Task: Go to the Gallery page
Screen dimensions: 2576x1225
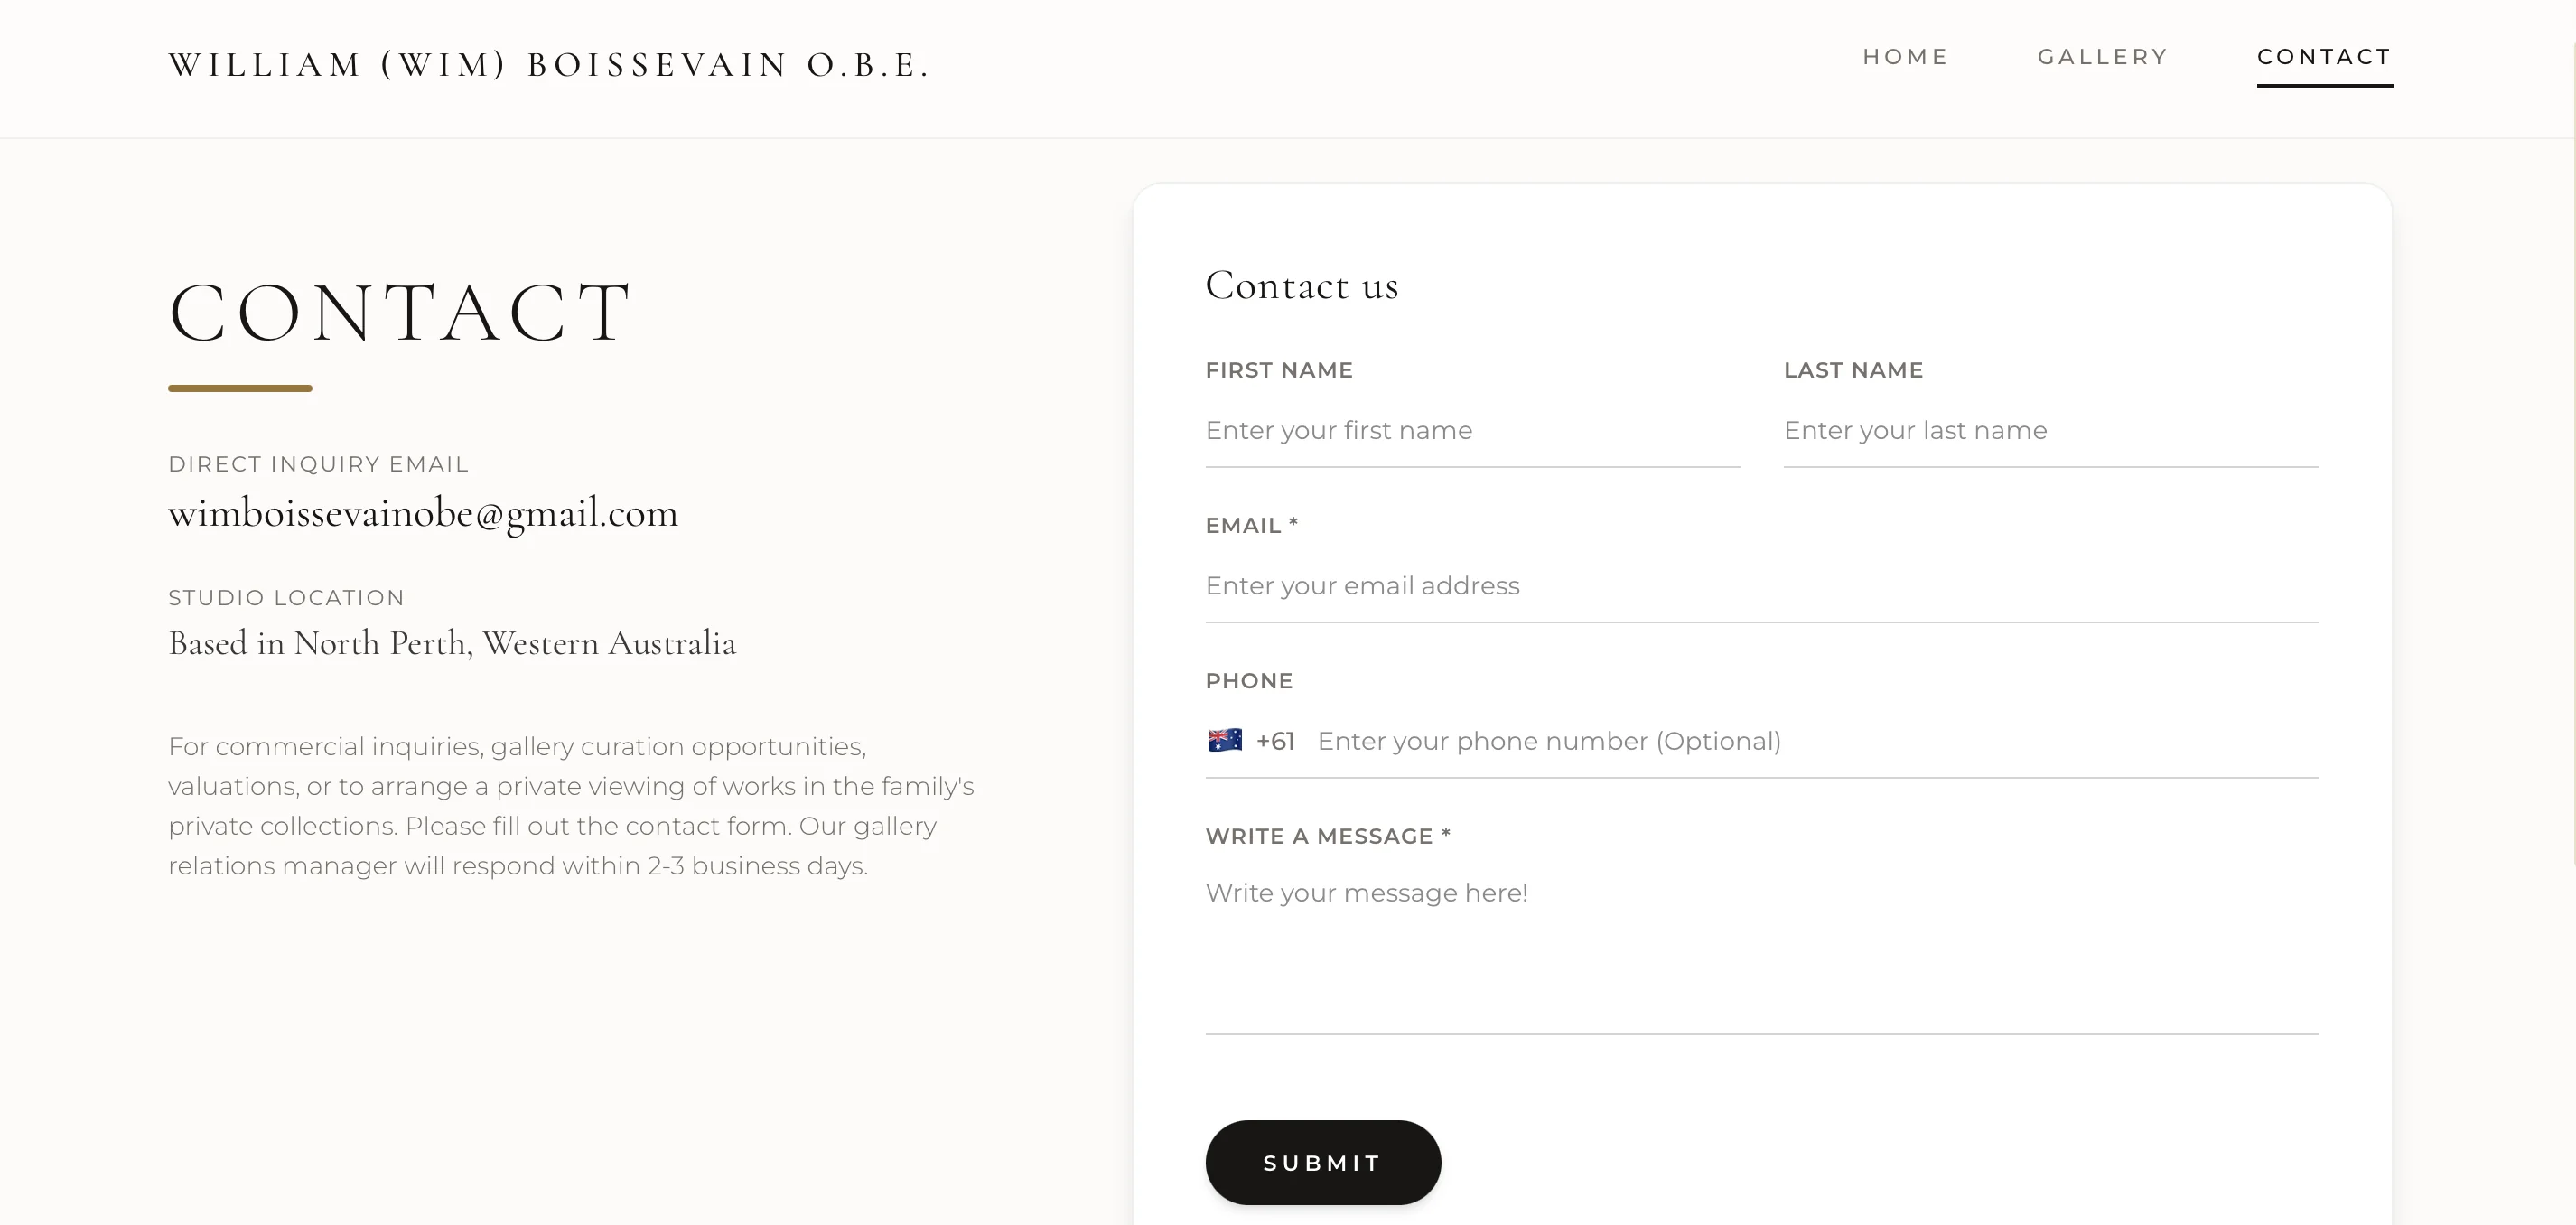Action: coord(2102,57)
